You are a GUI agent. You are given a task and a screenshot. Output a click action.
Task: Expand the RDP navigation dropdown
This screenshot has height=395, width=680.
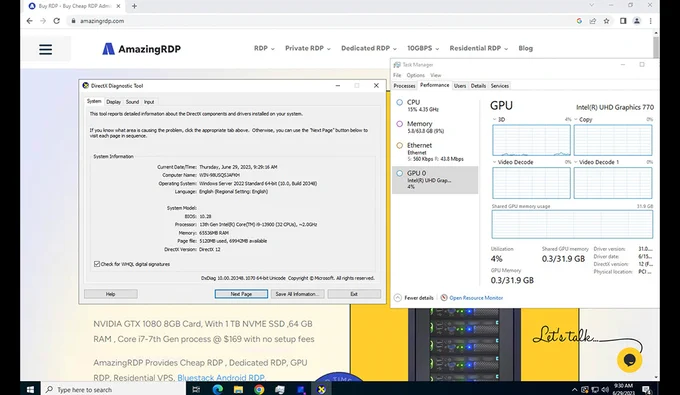264,48
